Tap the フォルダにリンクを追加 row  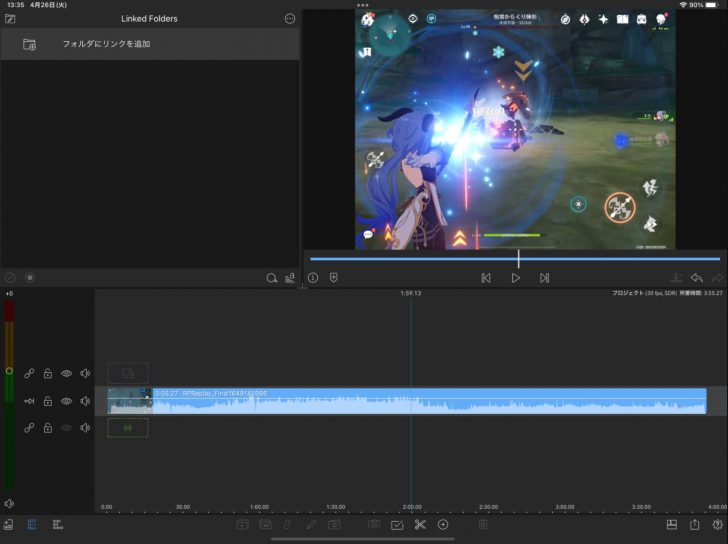coord(150,44)
